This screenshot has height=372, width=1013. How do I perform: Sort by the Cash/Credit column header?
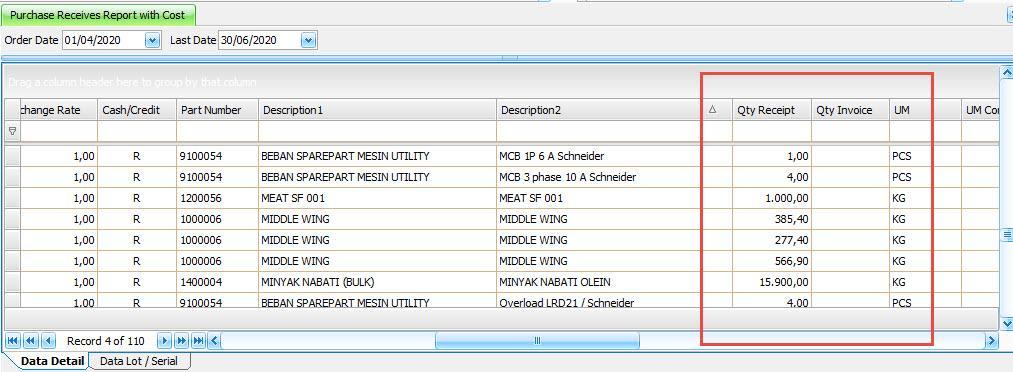[137, 110]
